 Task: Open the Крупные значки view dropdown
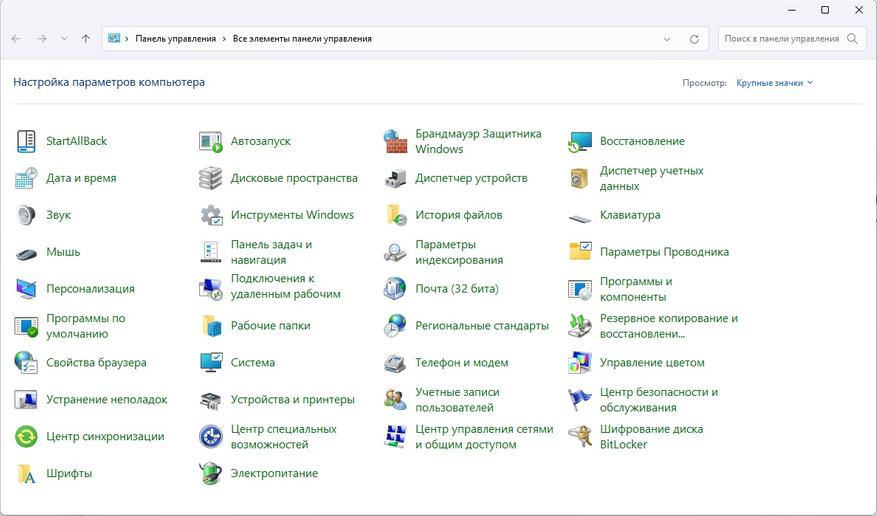point(775,83)
